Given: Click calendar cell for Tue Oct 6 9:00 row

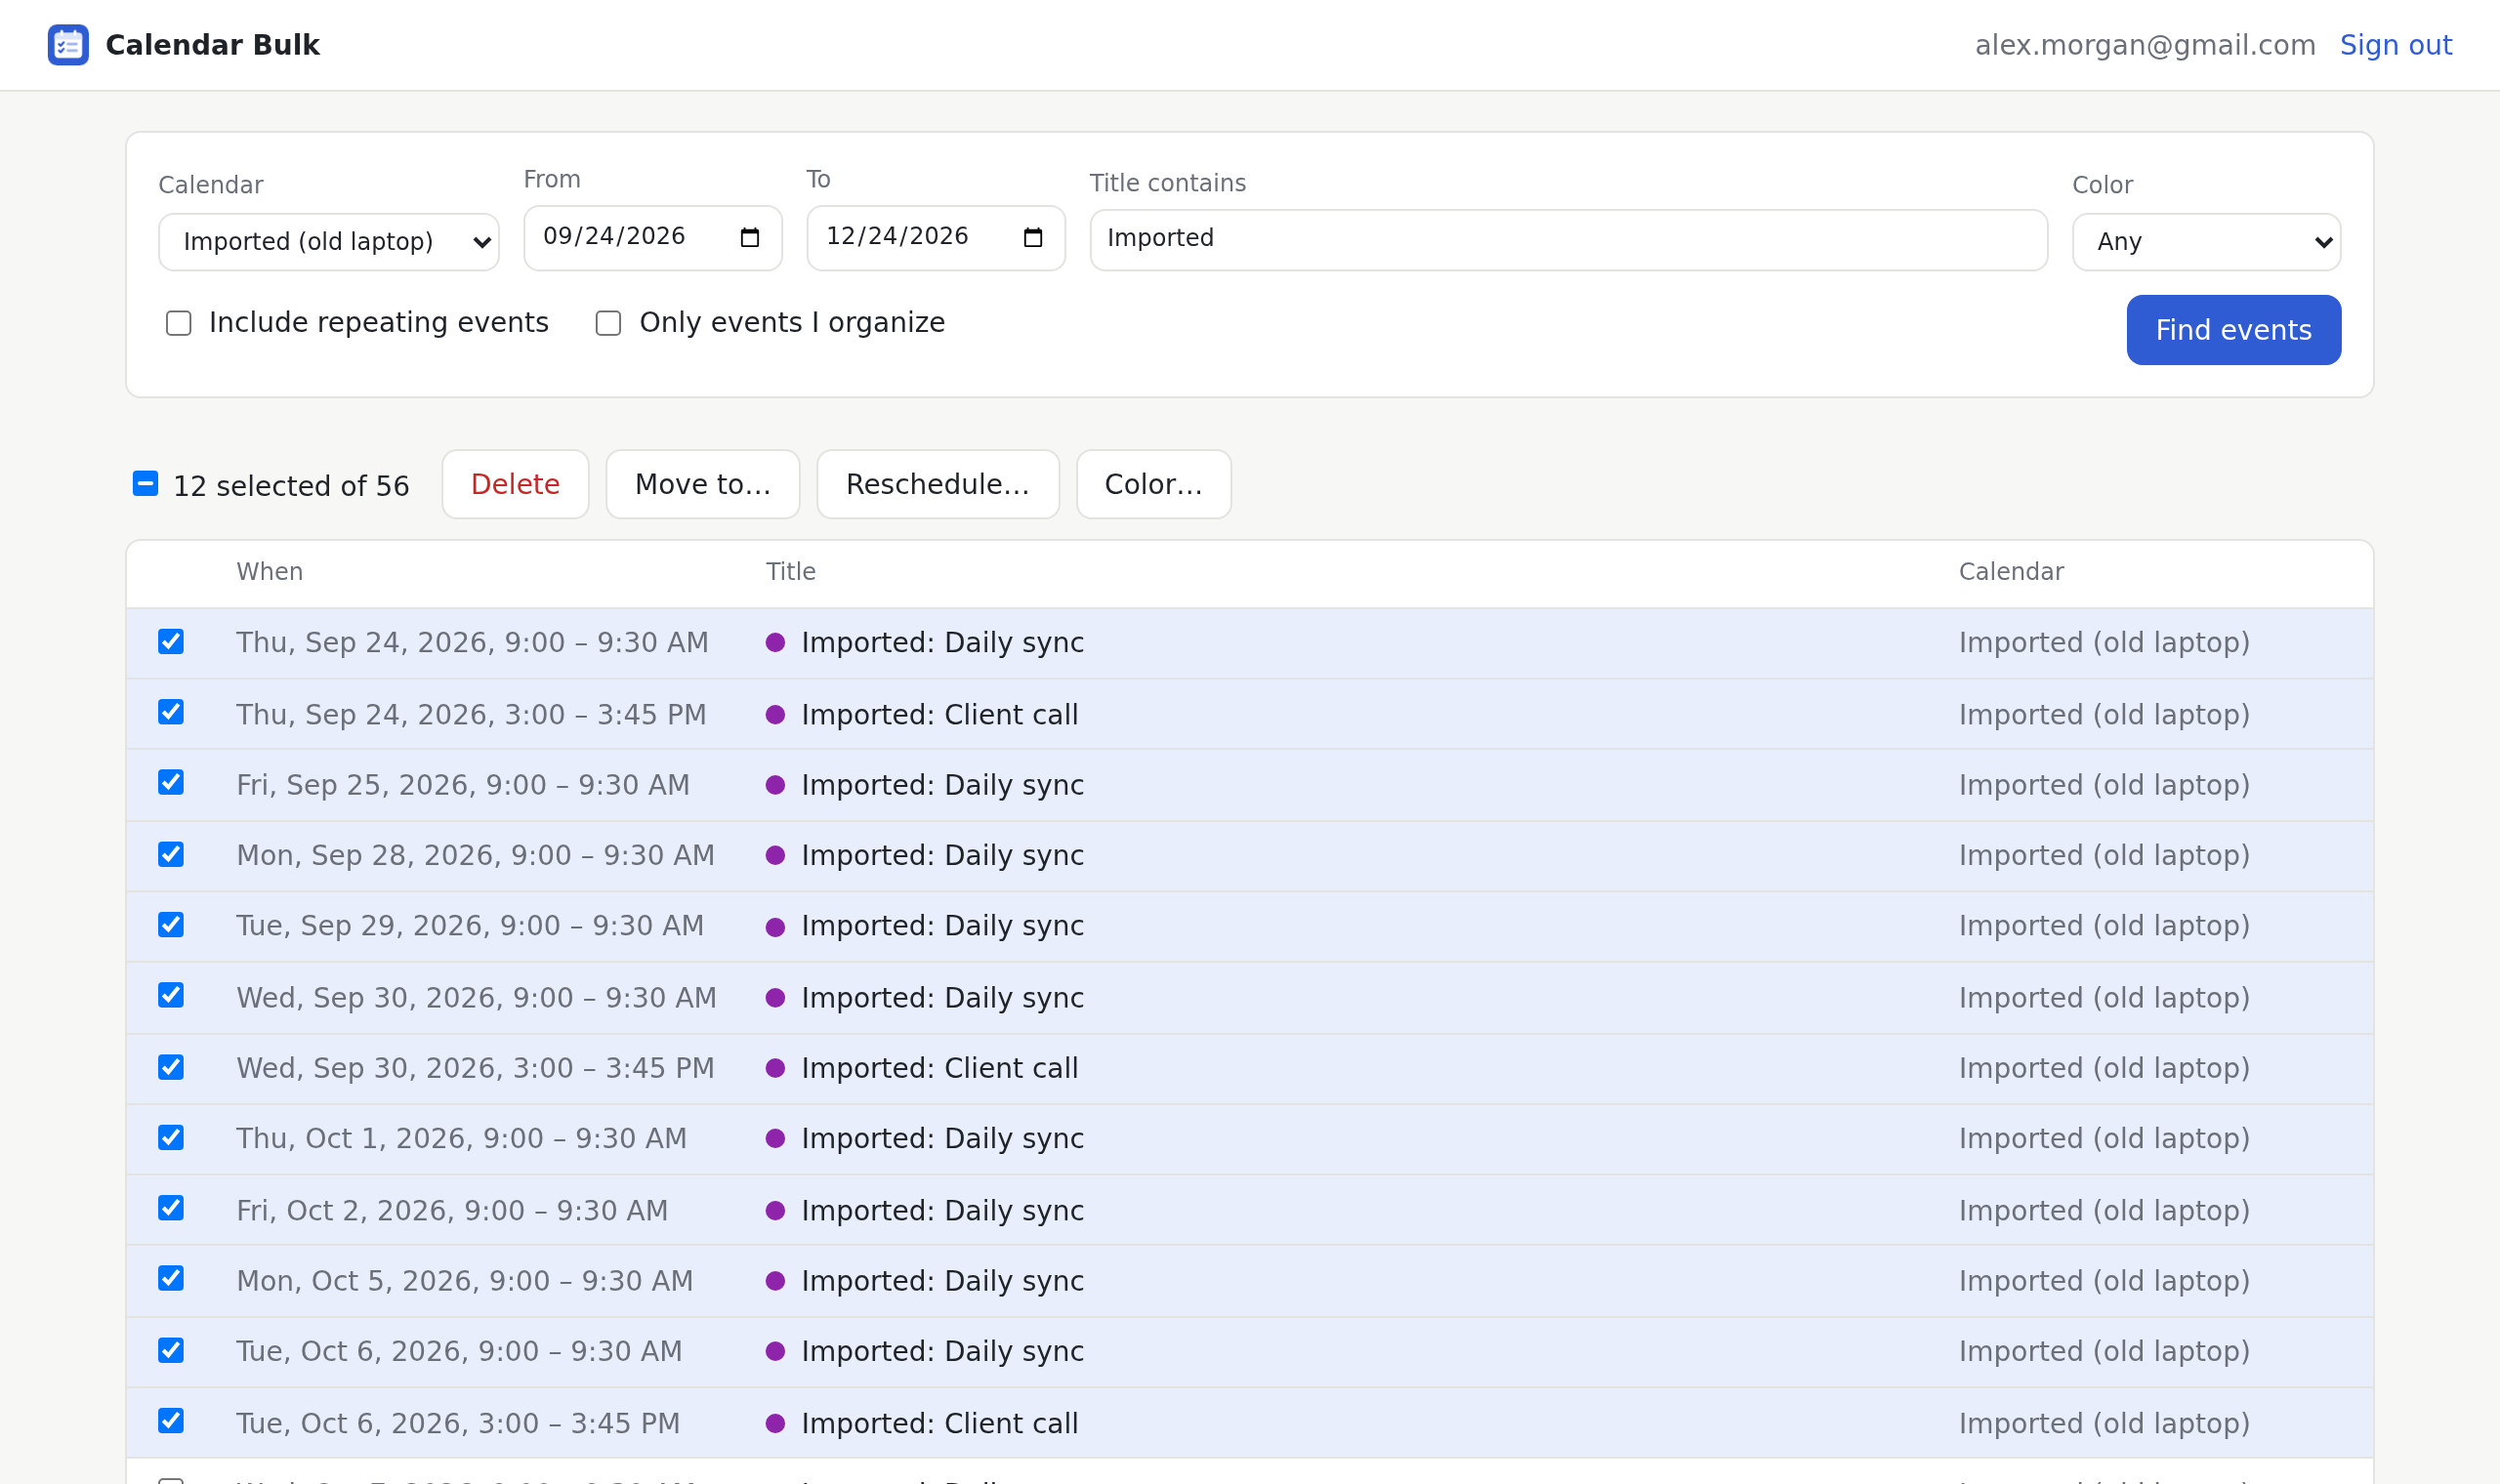Looking at the screenshot, I should (x=2104, y=1351).
